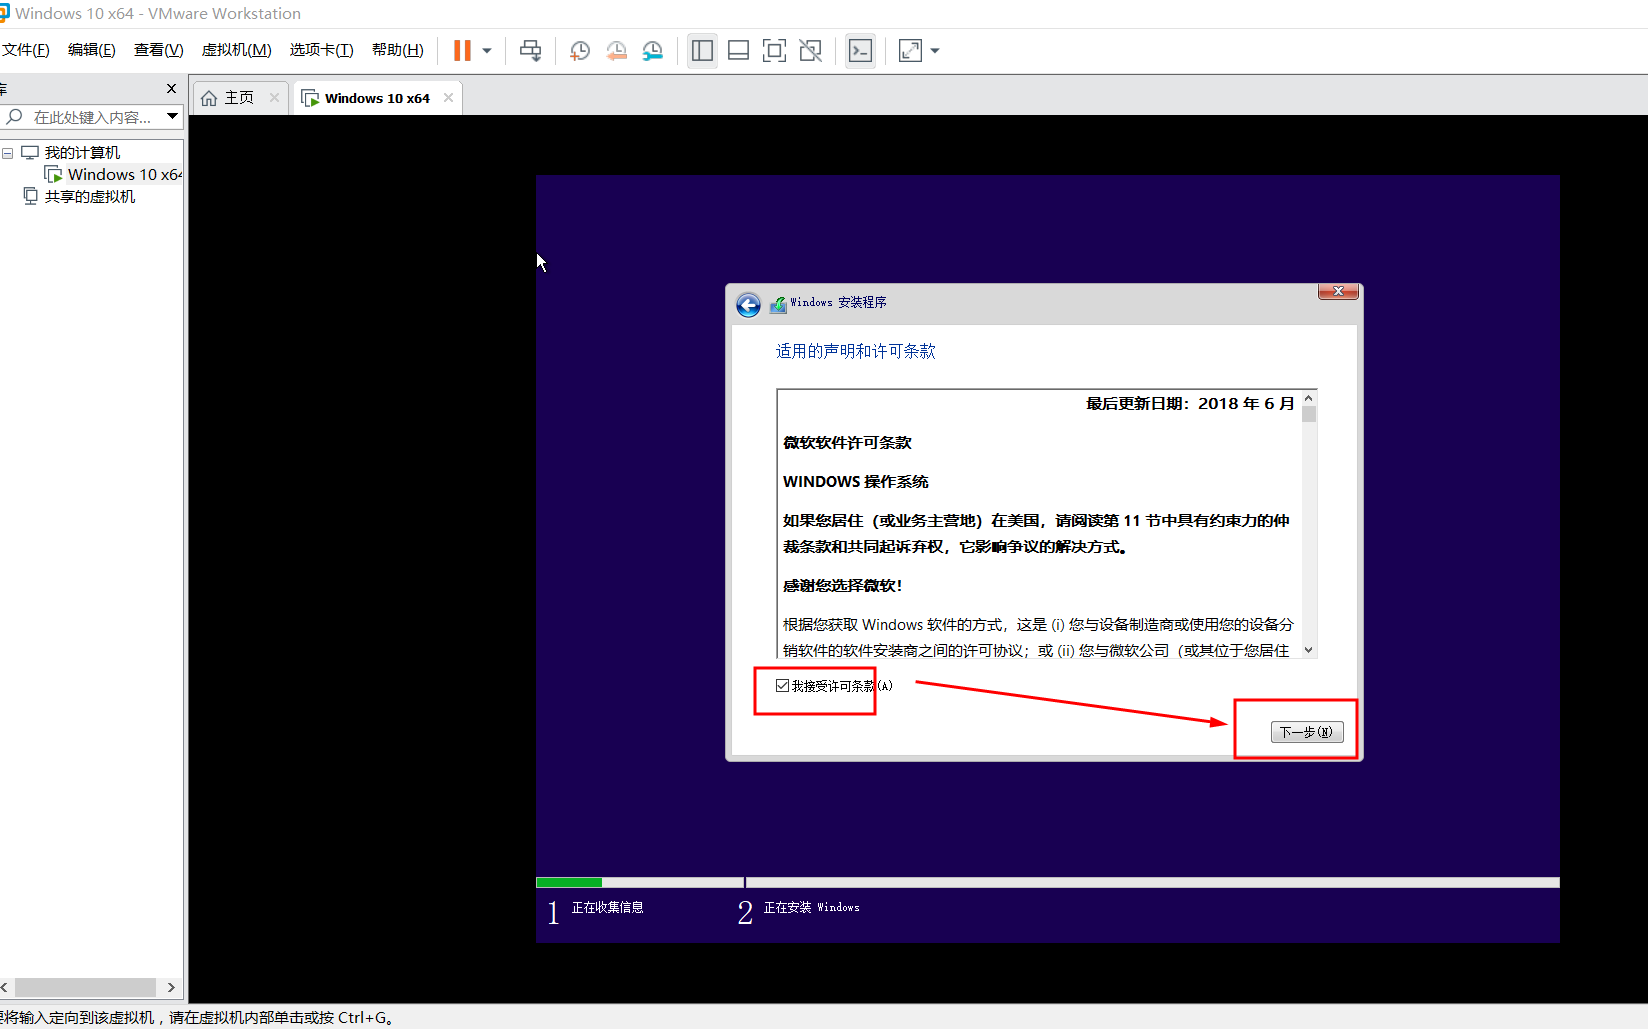Click the Windows 安装程序 setup icon
This screenshot has width=1648, height=1029.
(x=778, y=304)
